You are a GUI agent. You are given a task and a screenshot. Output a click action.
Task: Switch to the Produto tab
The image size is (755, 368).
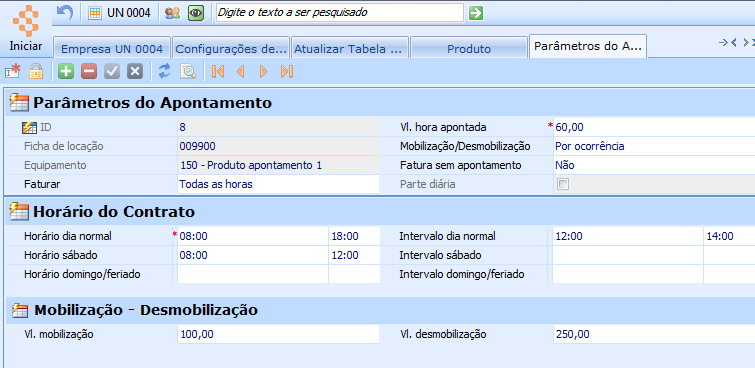(469, 49)
